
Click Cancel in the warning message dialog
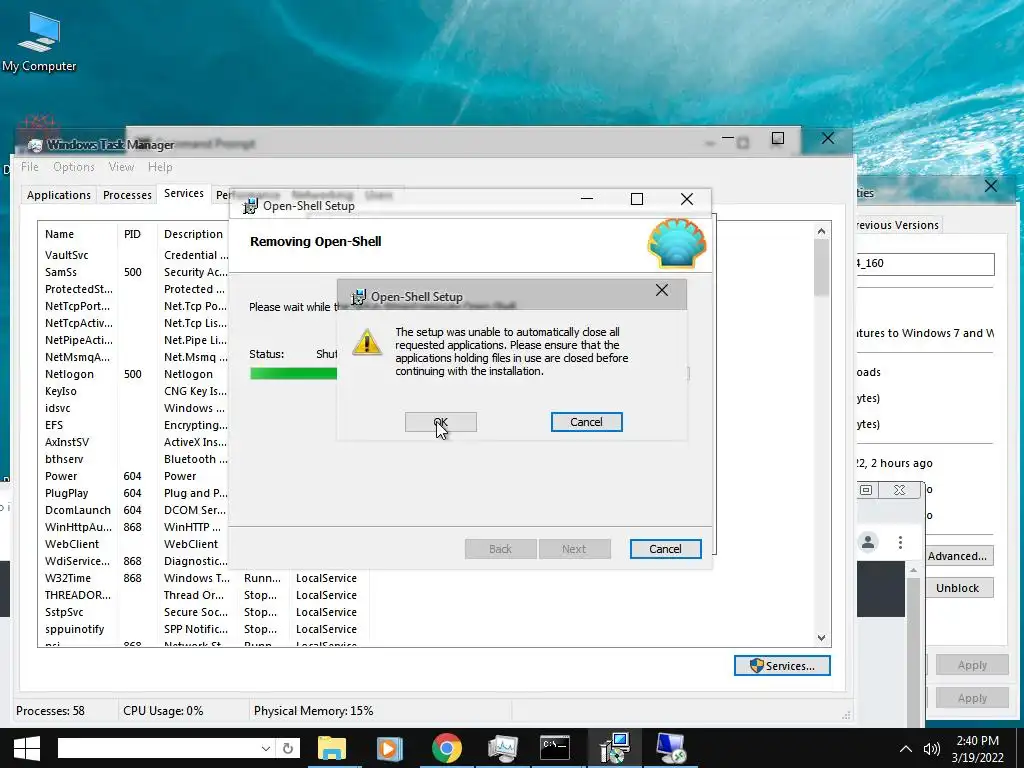point(586,422)
